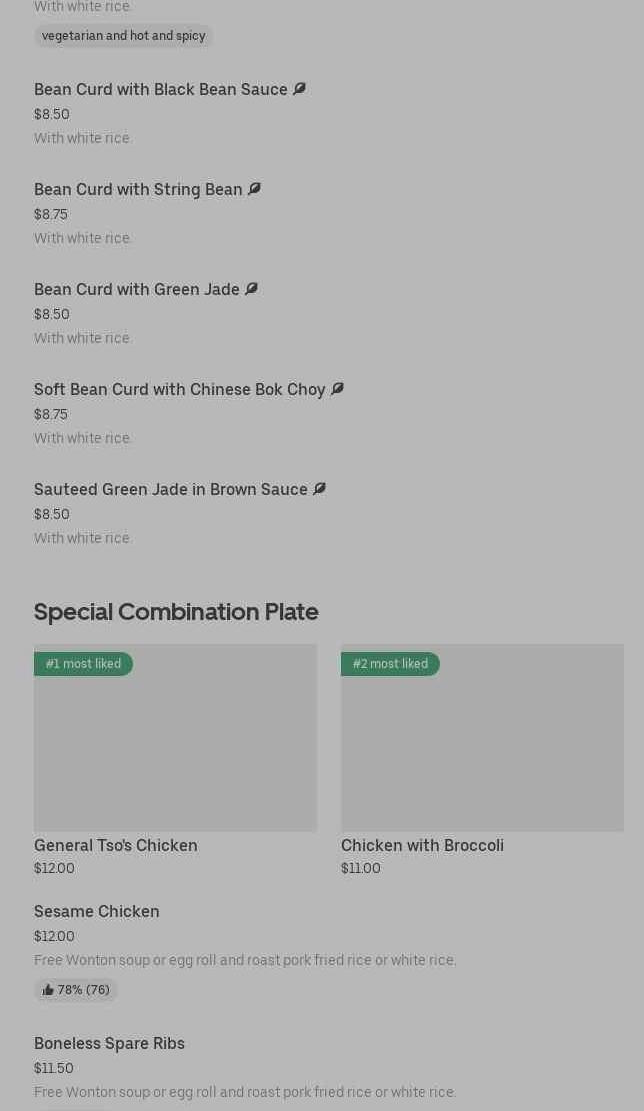The width and height of the screenshot is (644, 1111).
Task: Open Bean Curd with String Bean item
Action: coord(138,190)
